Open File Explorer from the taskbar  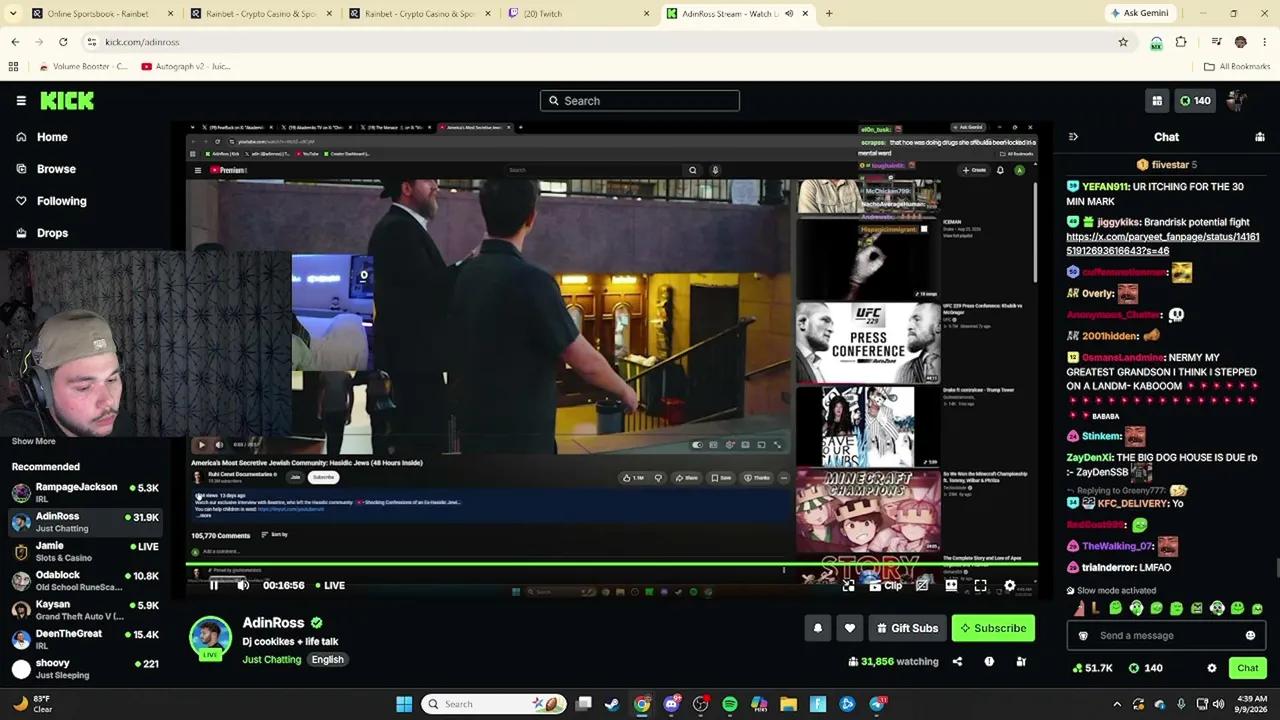tap(788, 704)
